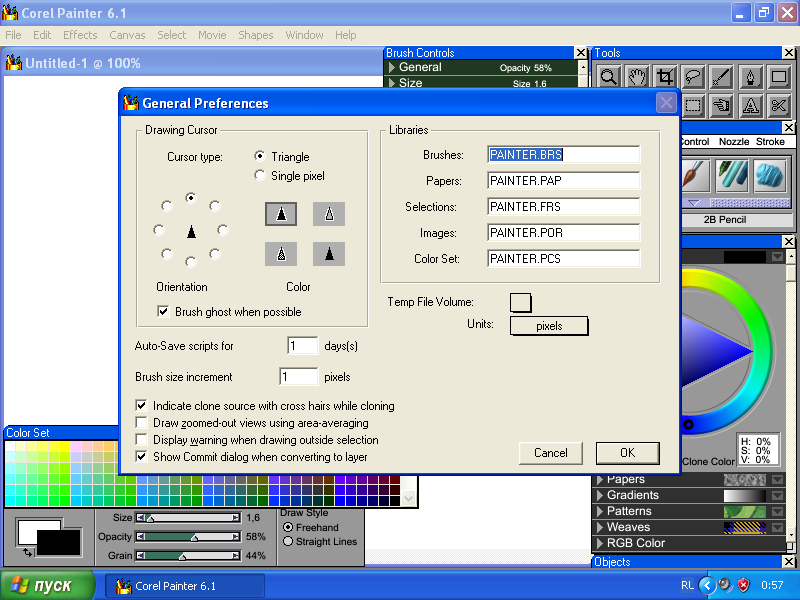Open the Effects menu
The image size is (800, 600).
tap(80, 35)
